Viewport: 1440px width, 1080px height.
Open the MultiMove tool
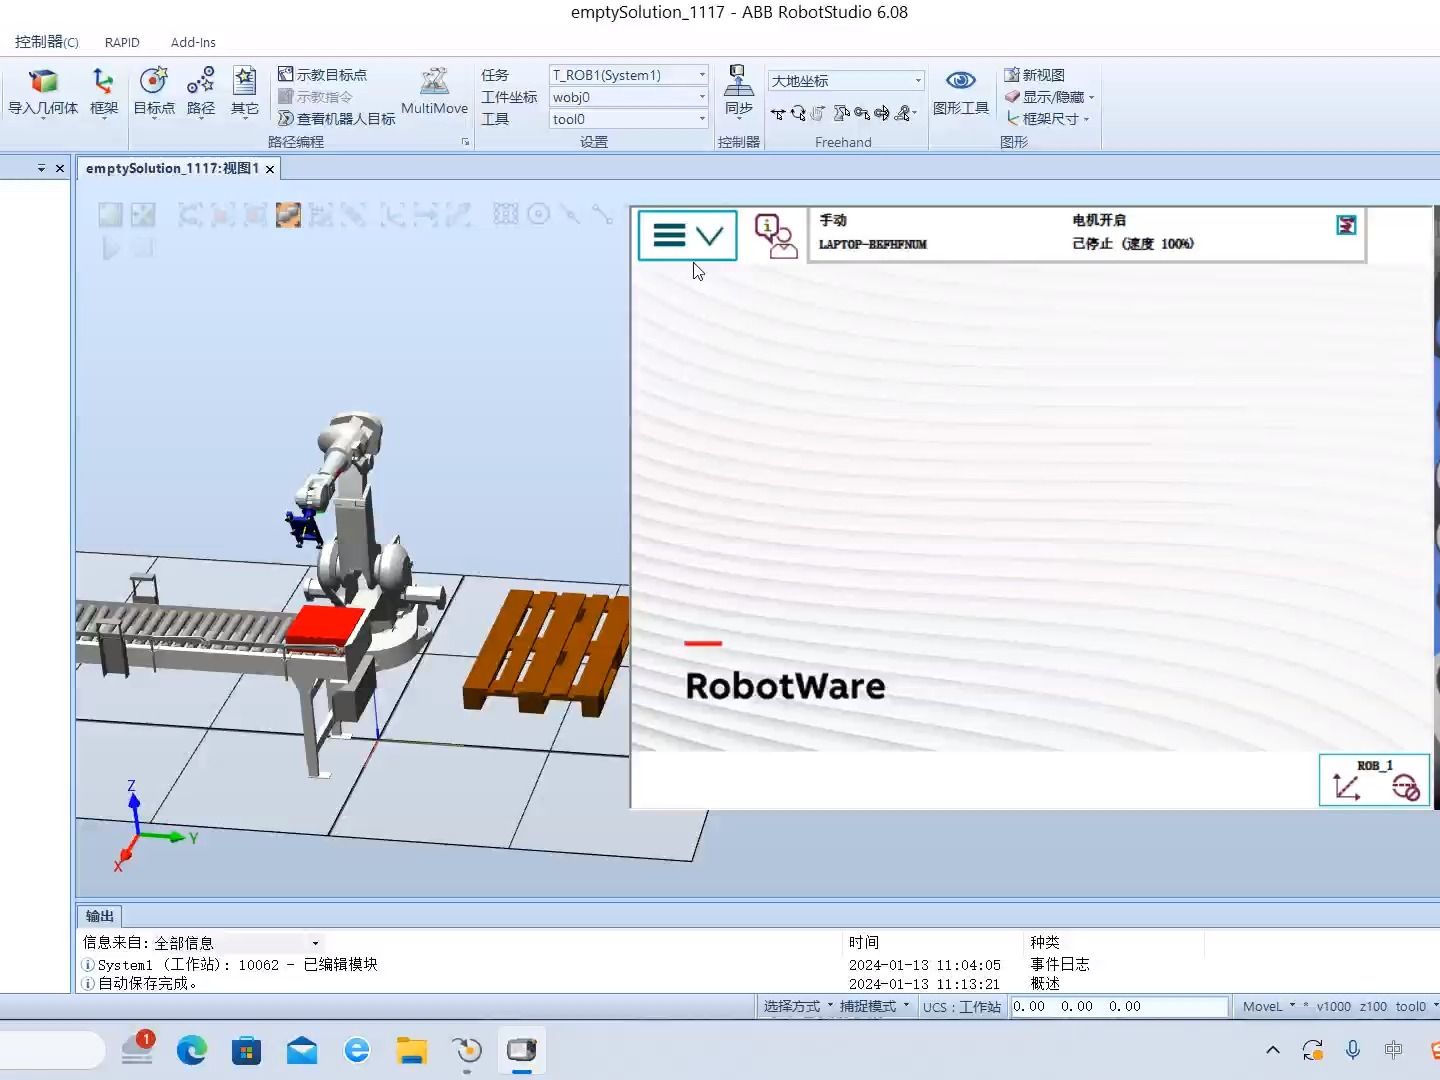(434, 93)
